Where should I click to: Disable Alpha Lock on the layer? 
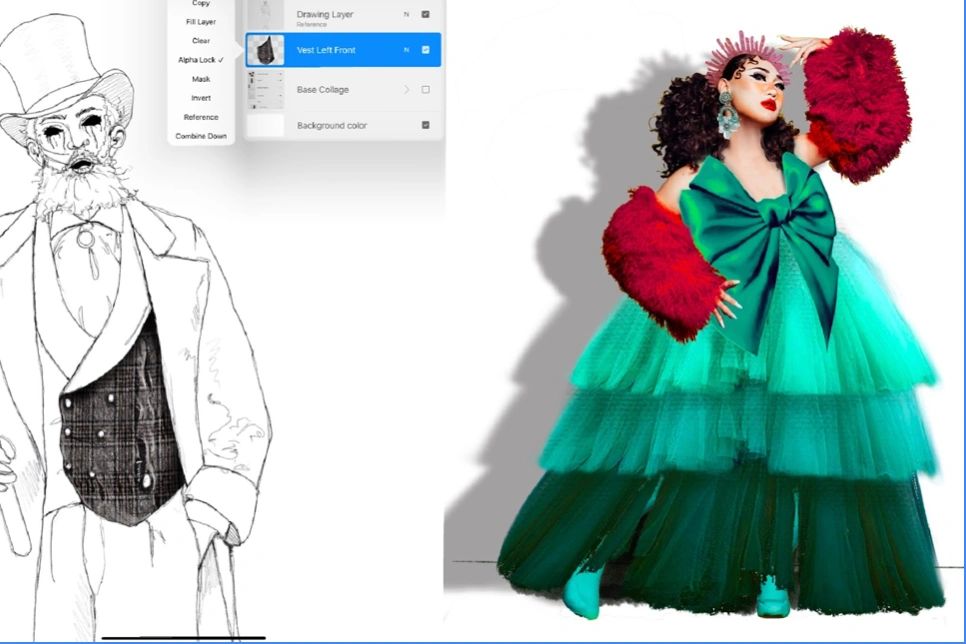coord(200,60)
